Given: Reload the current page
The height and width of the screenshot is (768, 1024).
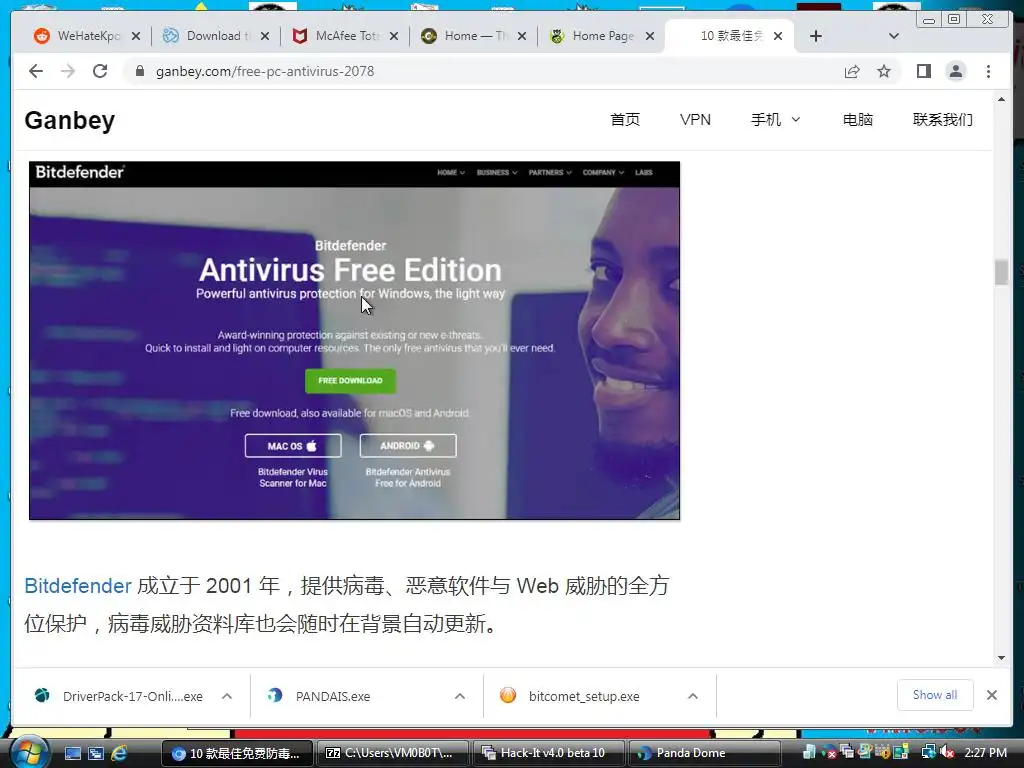Looking at the screenshot, I should click(x=100, y=71).
